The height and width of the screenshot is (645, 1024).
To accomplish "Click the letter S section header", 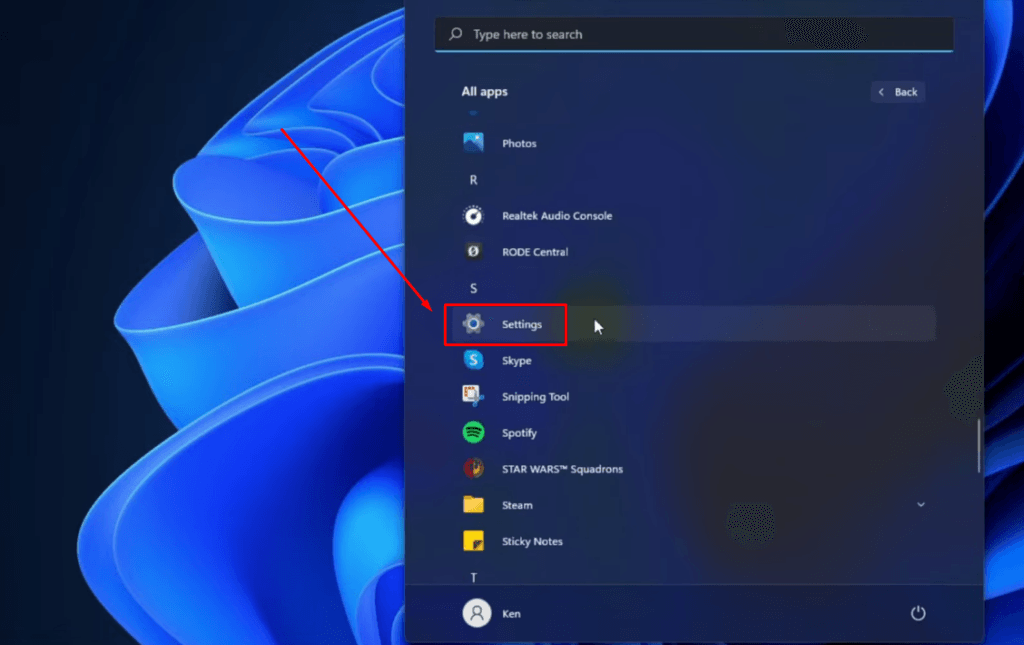I will (x=473, y=288).
